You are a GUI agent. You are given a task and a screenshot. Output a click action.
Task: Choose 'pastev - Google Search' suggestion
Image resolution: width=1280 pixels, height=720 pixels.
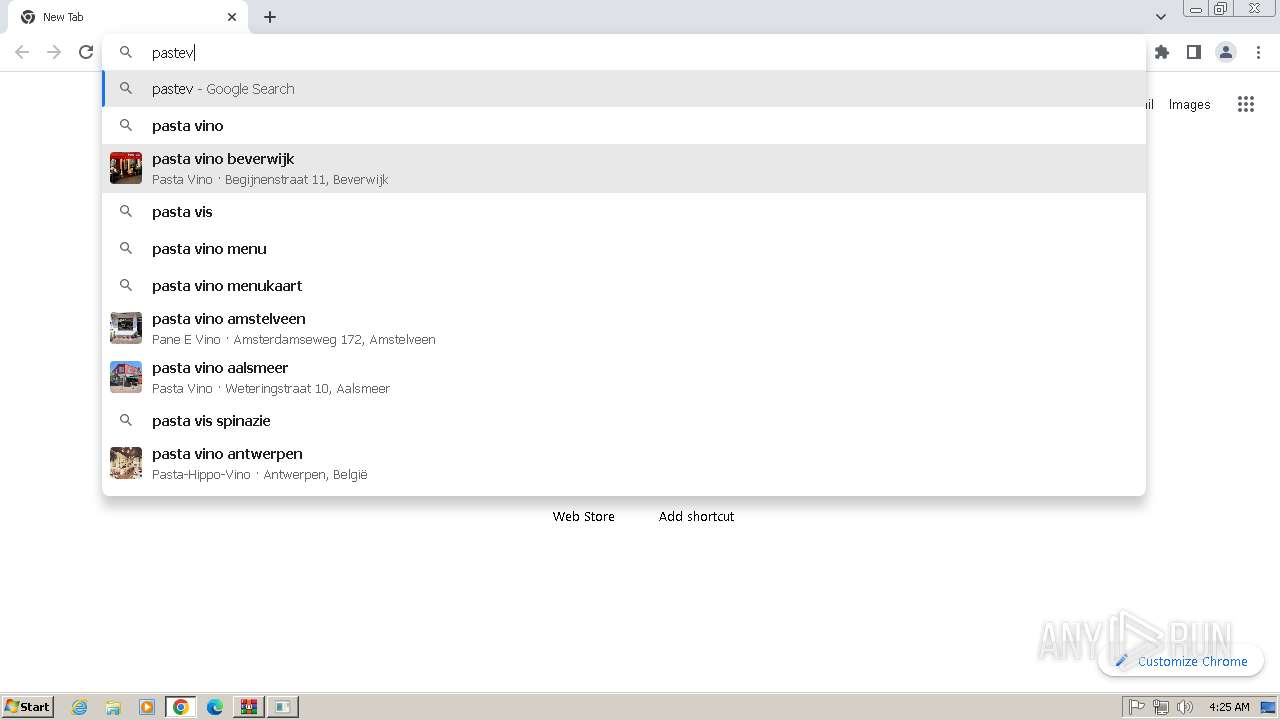pyautogui.click(x=624, y=89)
